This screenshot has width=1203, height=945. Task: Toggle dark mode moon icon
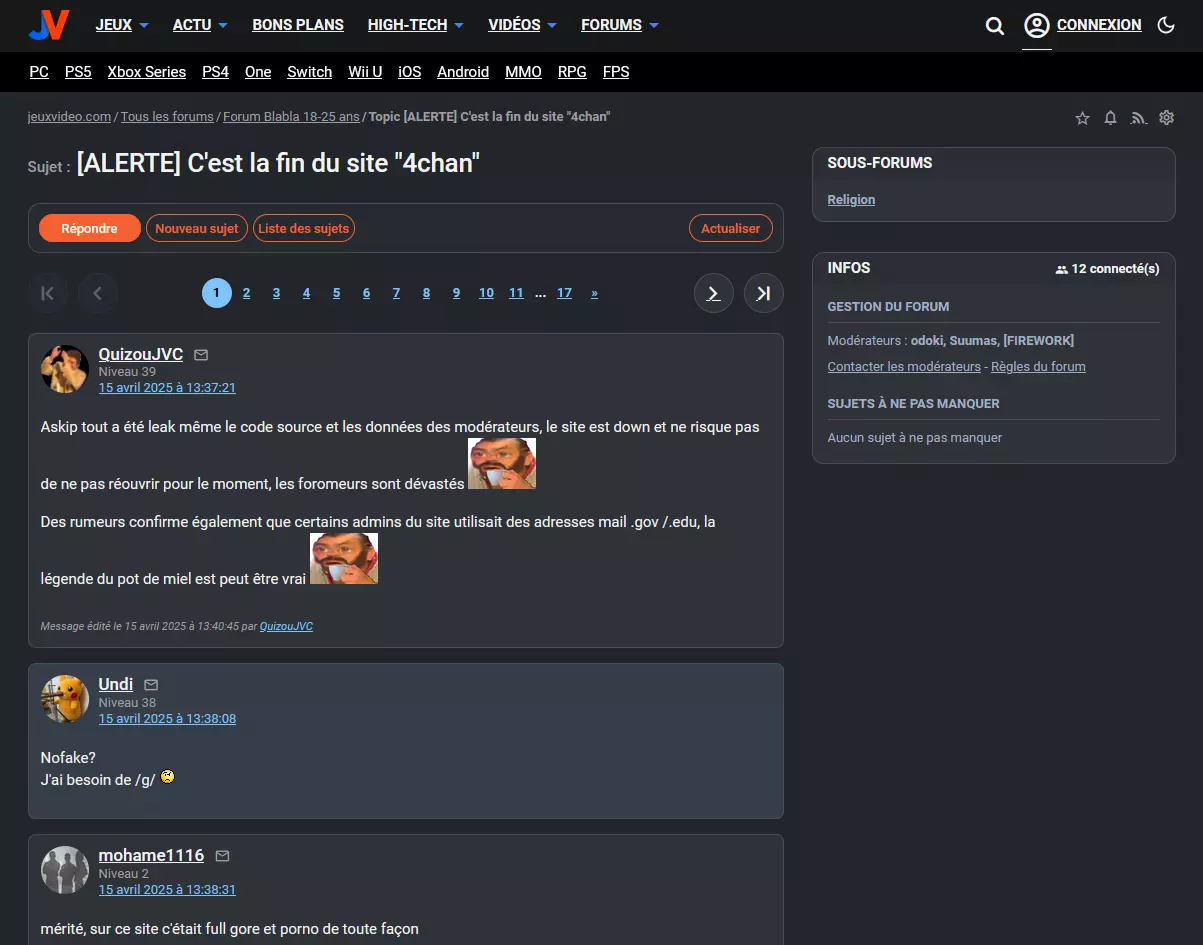click(1166, 25)
